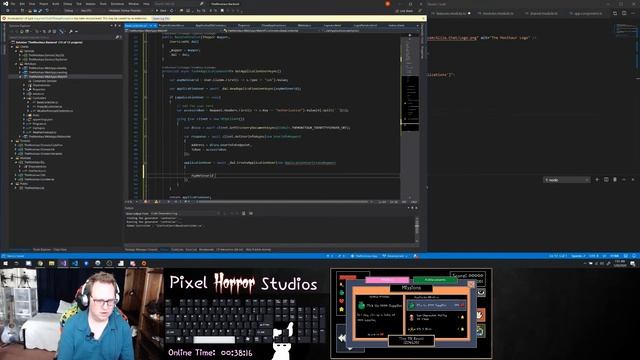640x360 pixels.
Task: Click the link in the yellow info bar
Action: [161, 18]
